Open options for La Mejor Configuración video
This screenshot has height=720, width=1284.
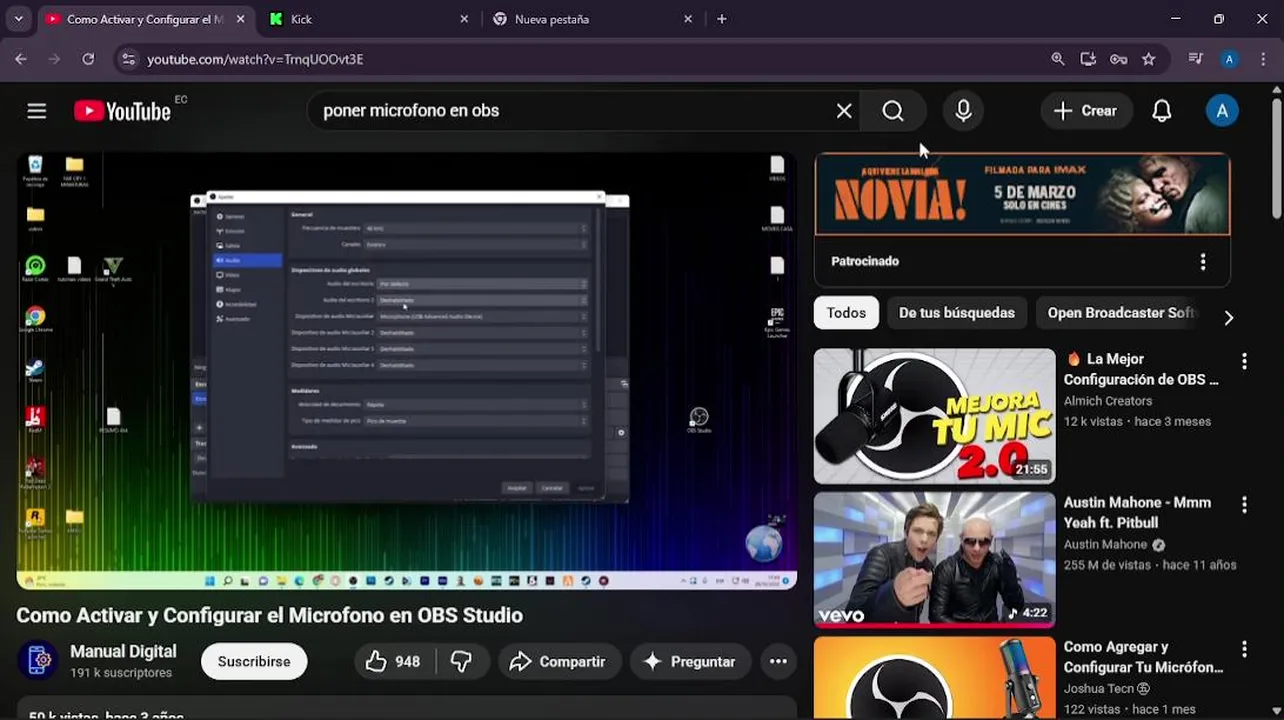click(x=1244, y=361)
